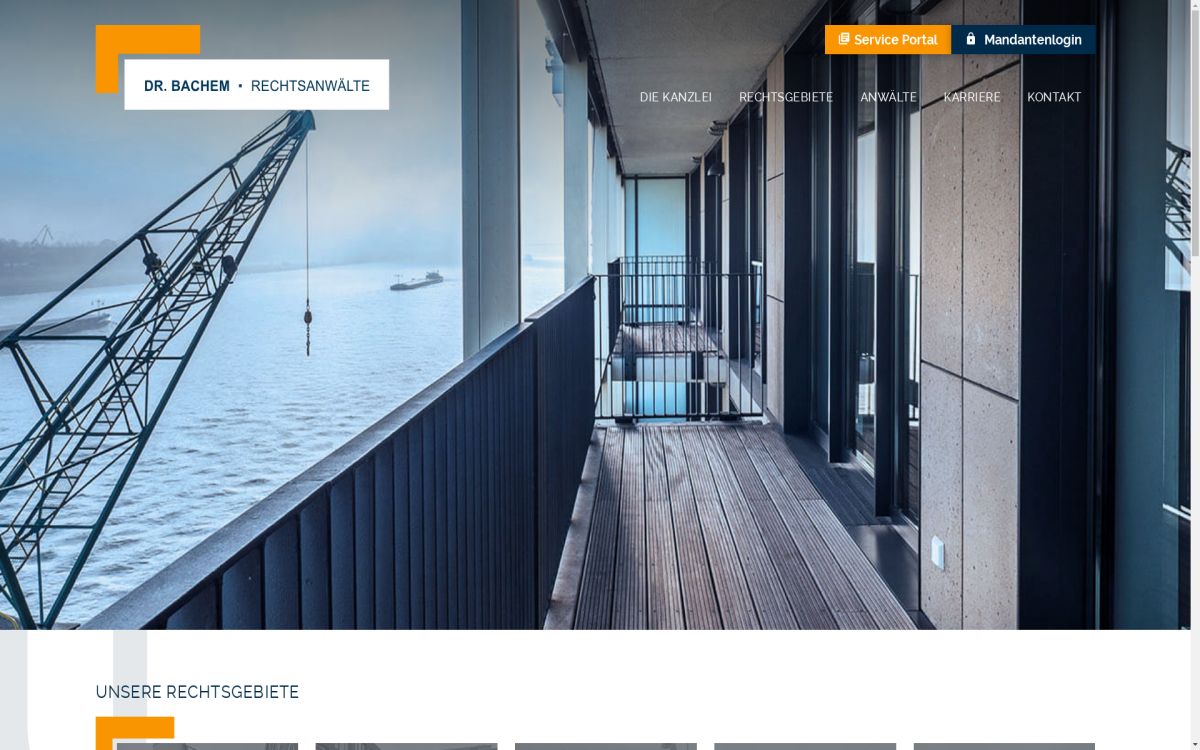Click the Dr. Bachem Rechtsanwälte logo text

click(257, 86)
